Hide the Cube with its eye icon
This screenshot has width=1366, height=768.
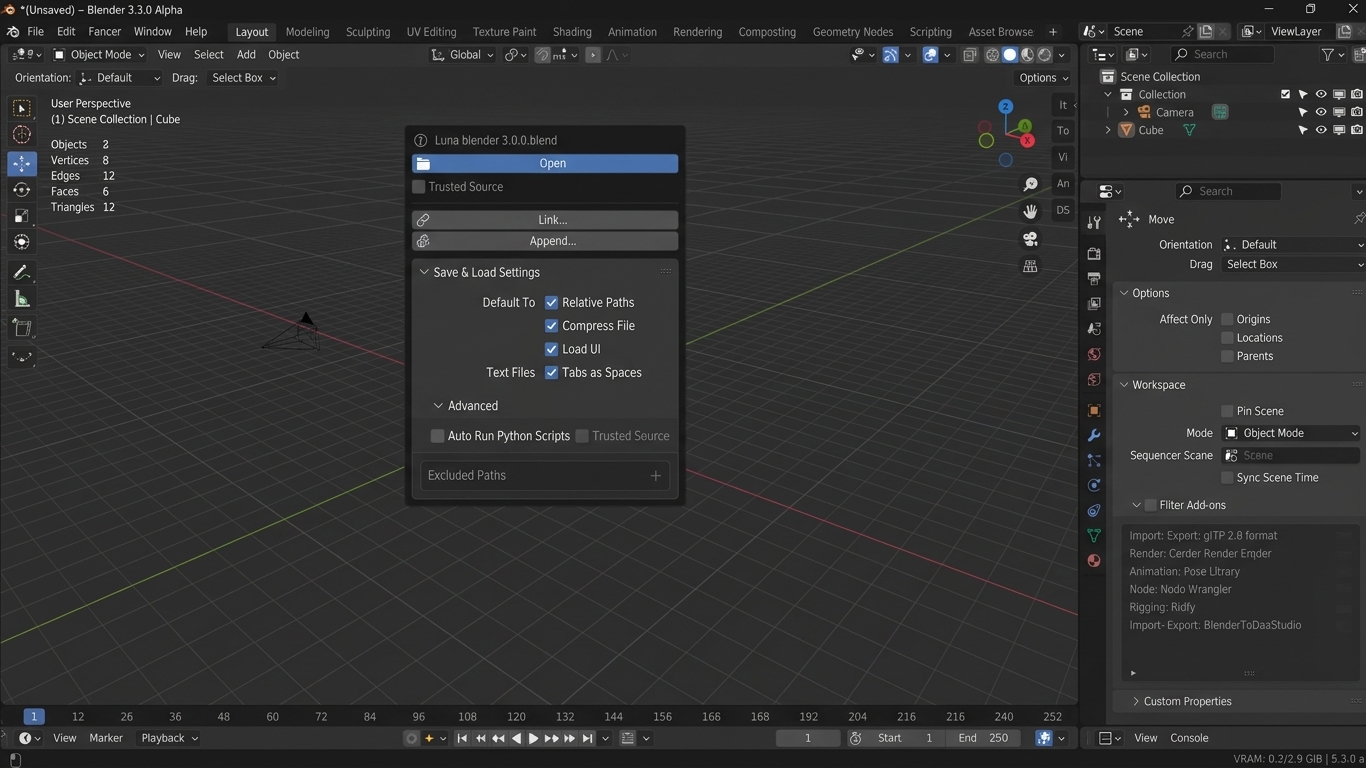[1321, 130]
